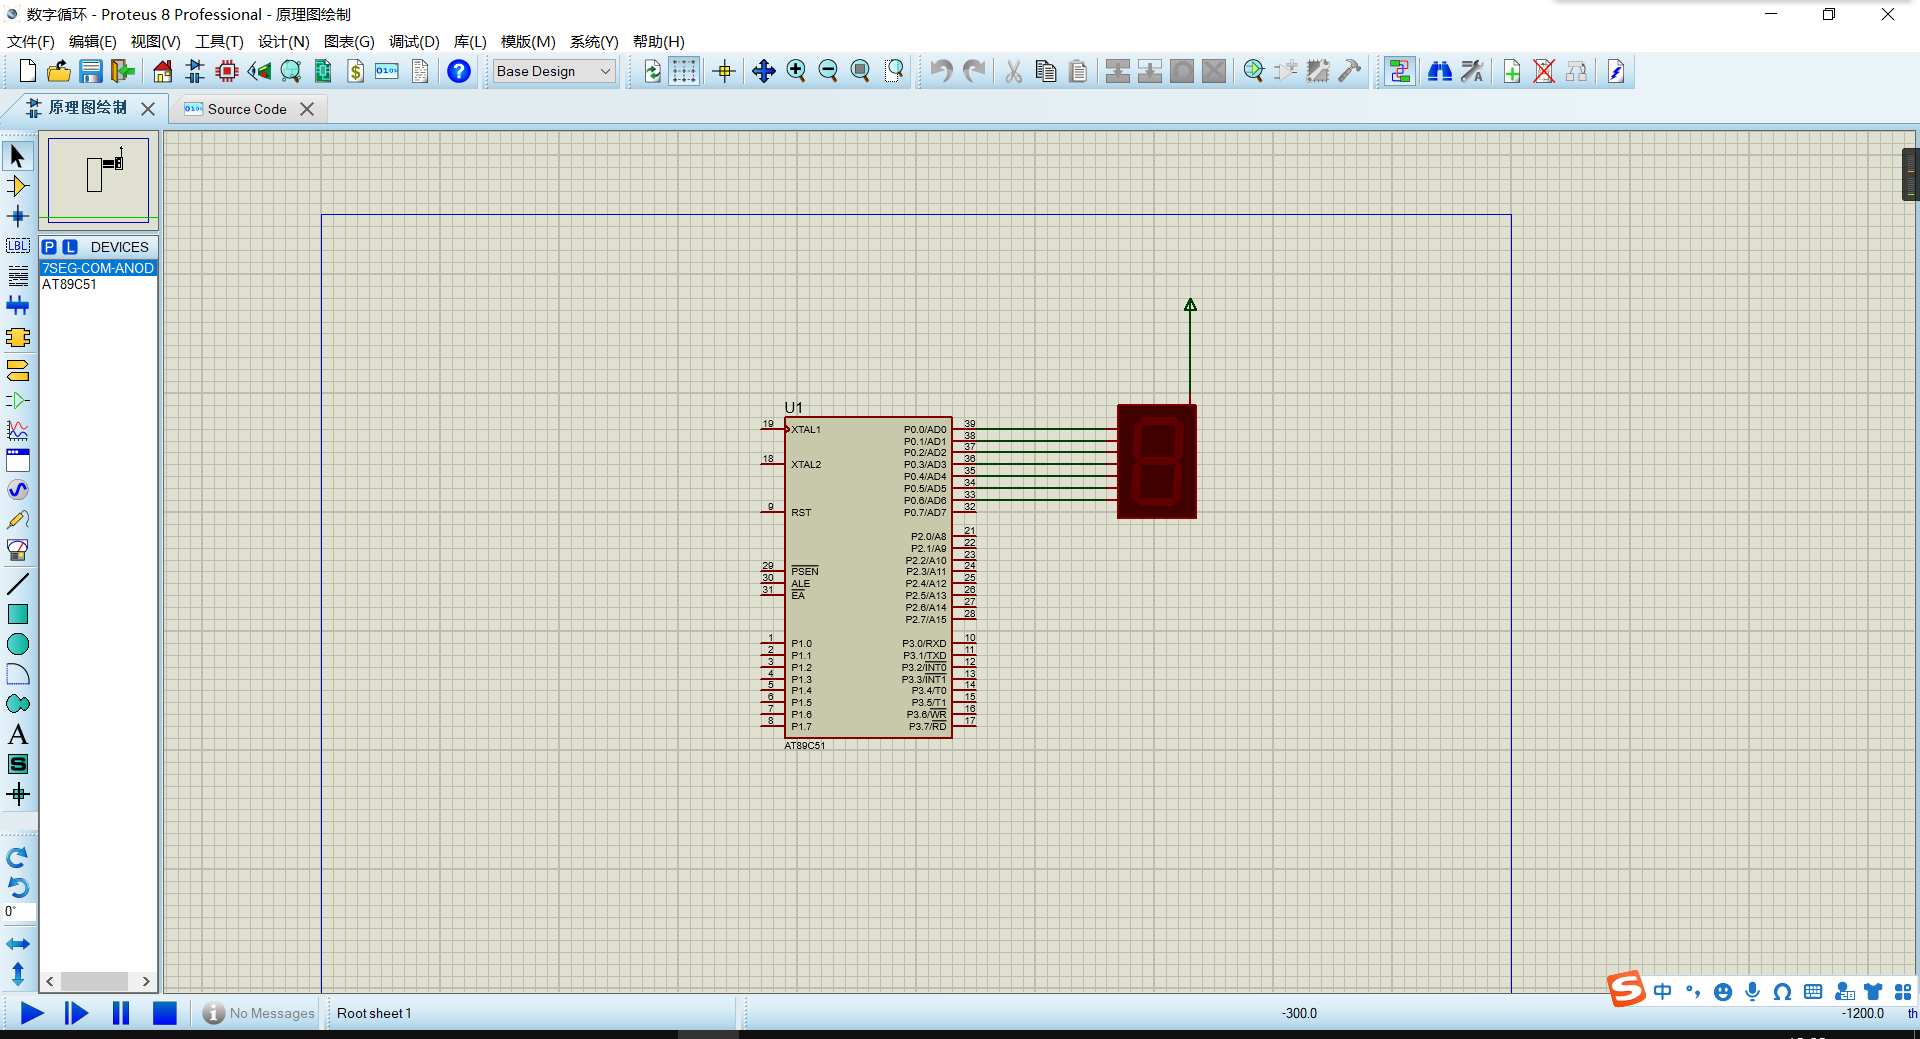
Task: Toggle the grid display button
Action: point(684,71)
